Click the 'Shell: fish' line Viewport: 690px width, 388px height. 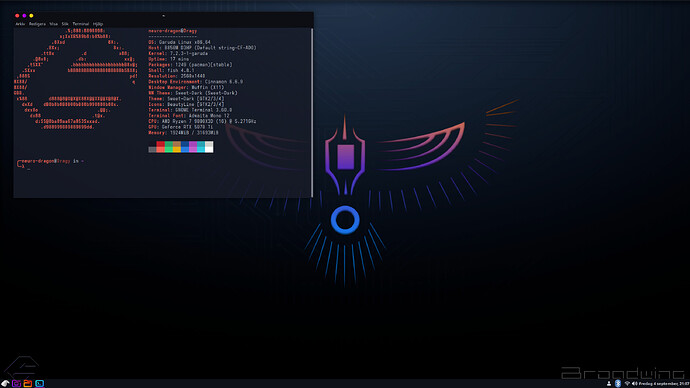(x=171, y=70)
